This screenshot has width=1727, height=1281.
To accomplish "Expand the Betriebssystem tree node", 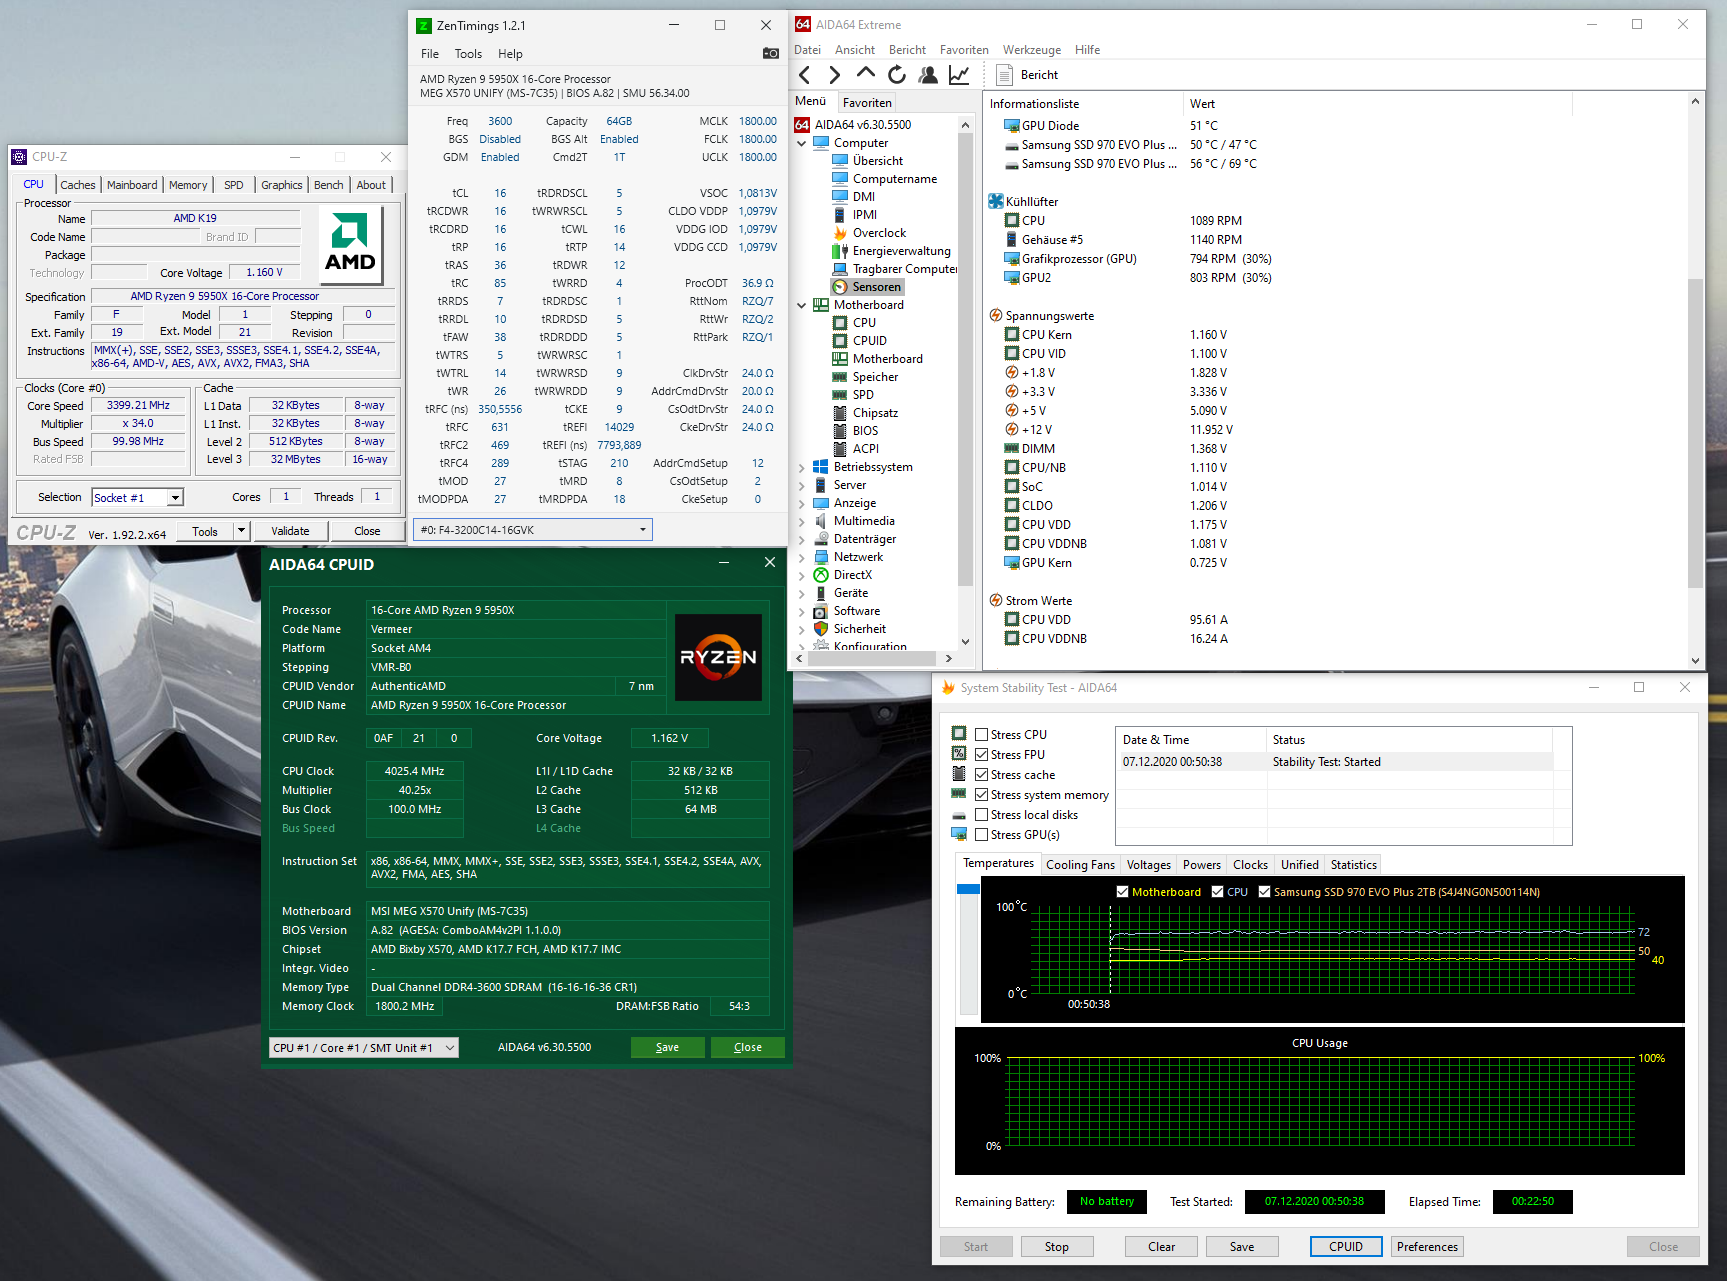I will (802, 467).
